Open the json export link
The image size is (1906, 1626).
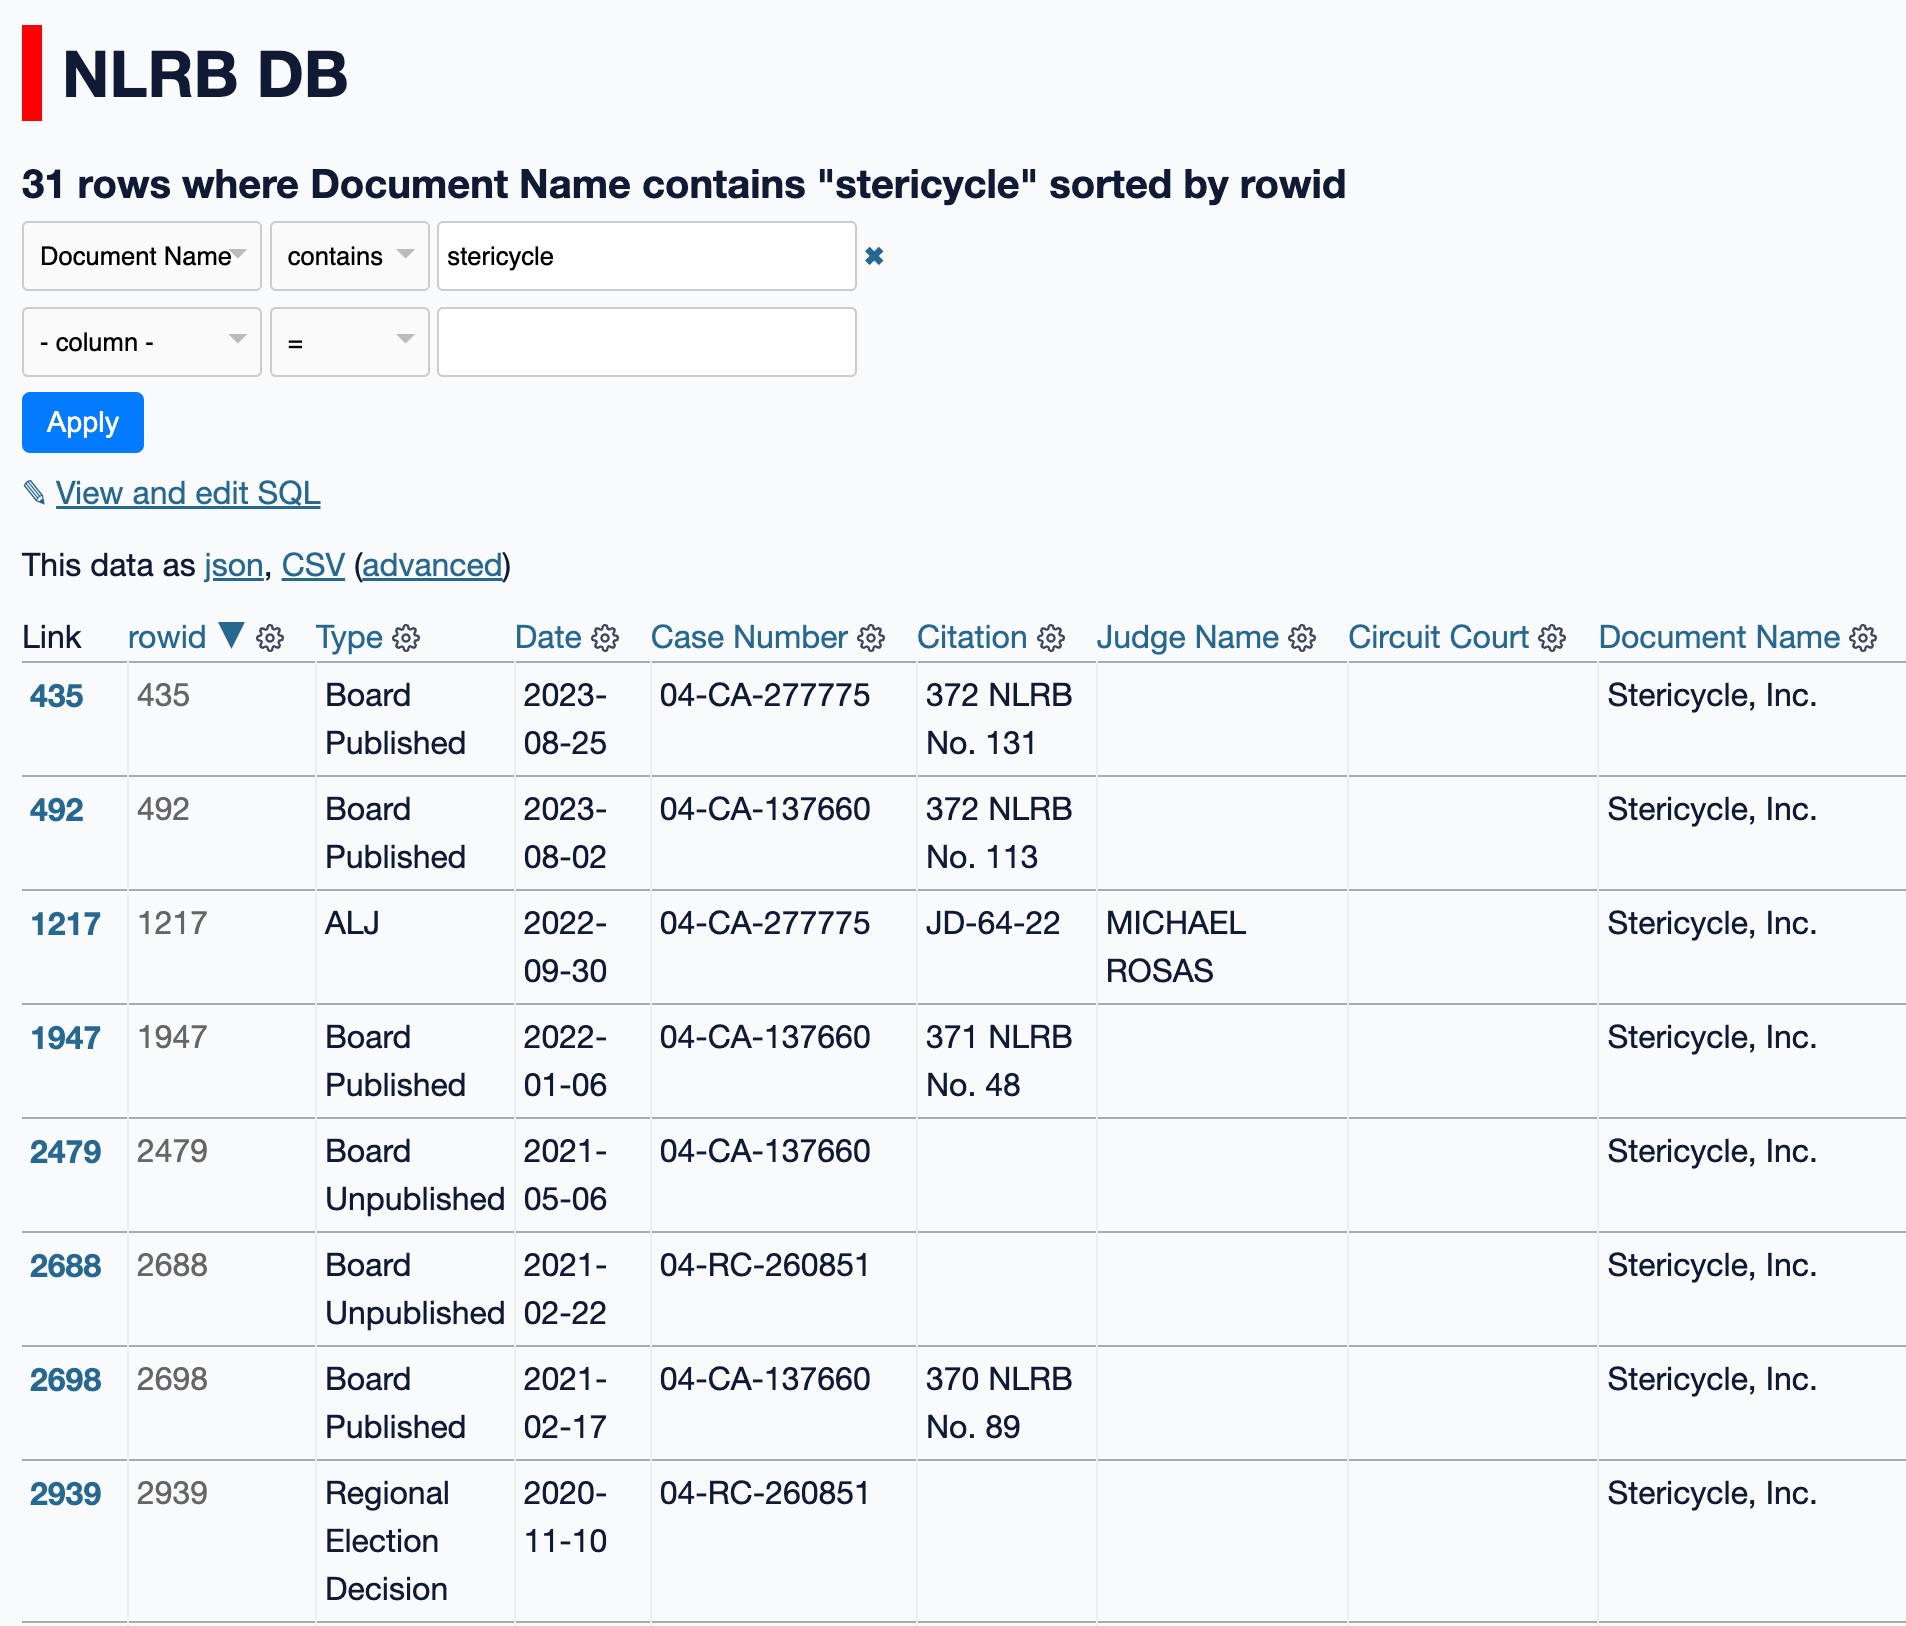tap(233, 565)
